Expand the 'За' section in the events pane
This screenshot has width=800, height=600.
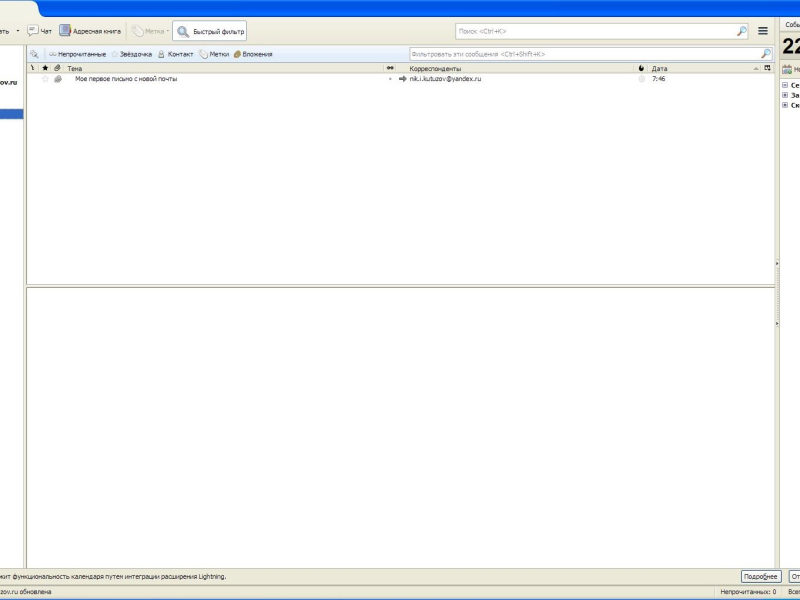point(785,95)
